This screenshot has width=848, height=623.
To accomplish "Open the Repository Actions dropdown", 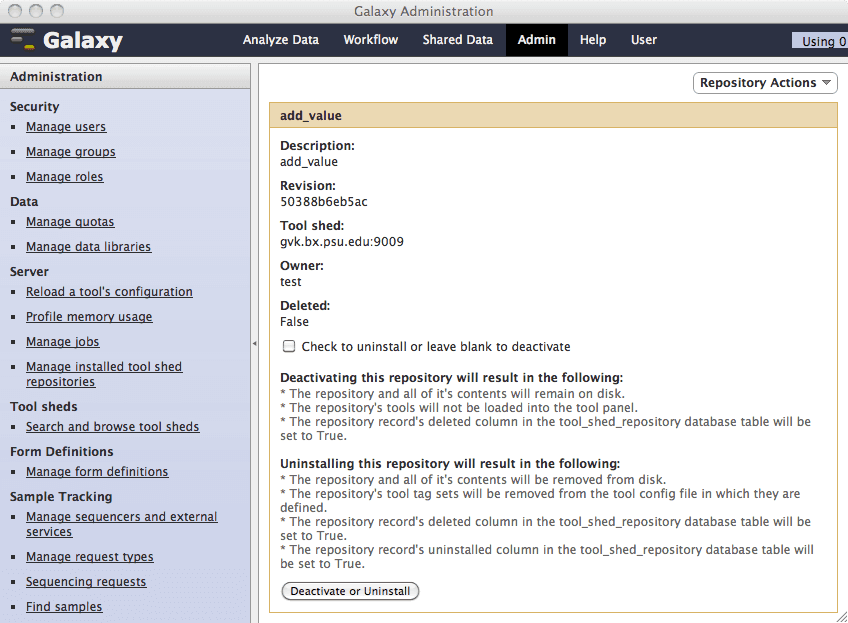I will tap(765, 83).
